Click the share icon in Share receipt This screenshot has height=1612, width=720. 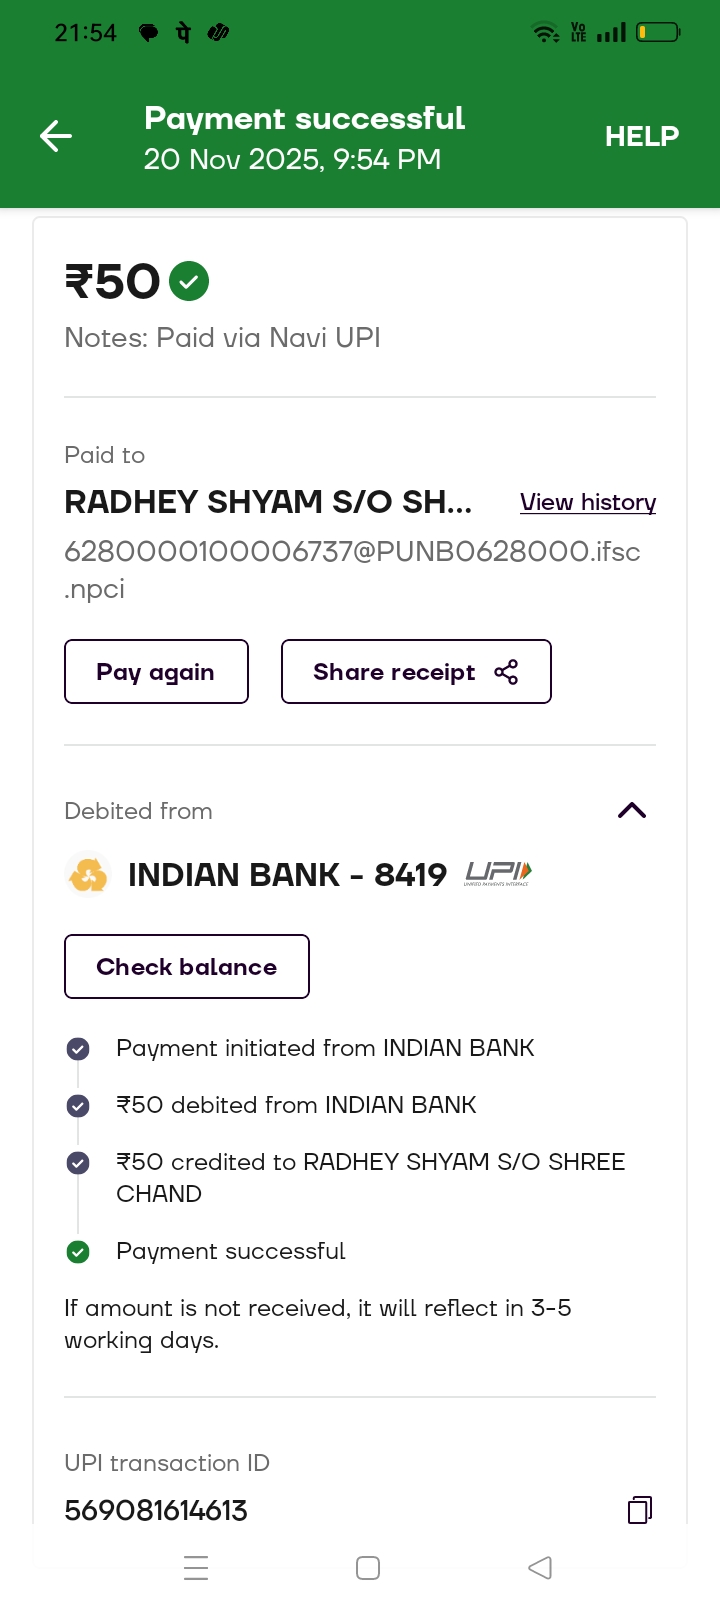click(506, 672)
